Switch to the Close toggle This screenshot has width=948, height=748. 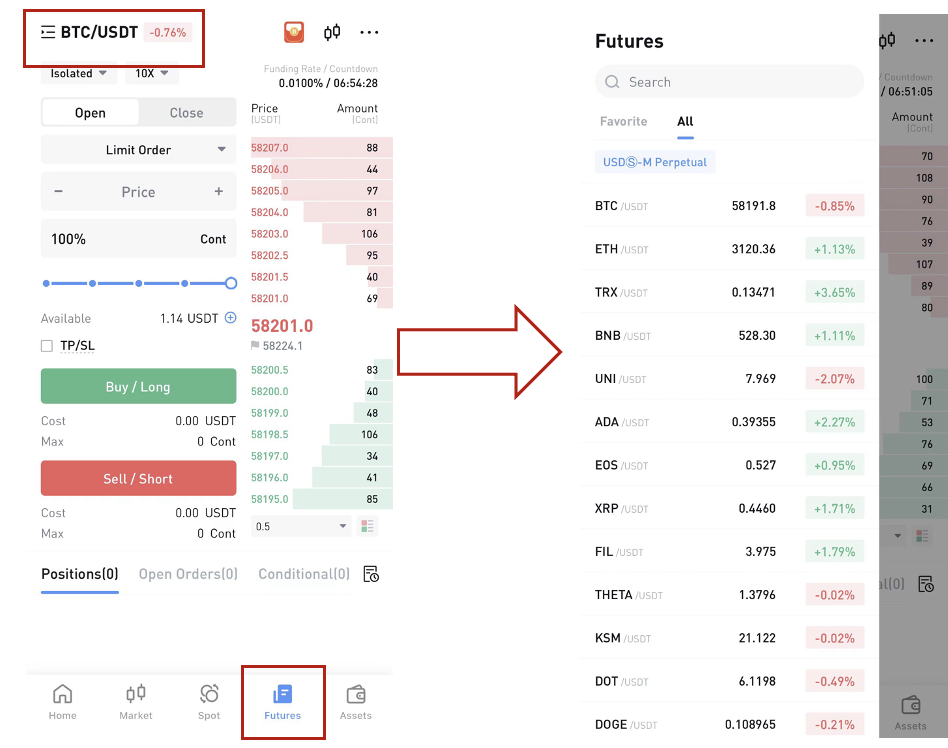pyautogui.click(x=186, y=113)
